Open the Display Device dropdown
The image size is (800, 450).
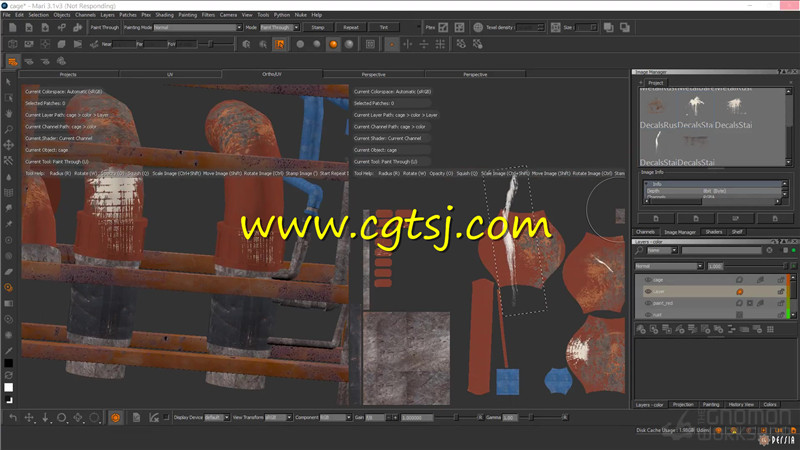coord(217,417)
